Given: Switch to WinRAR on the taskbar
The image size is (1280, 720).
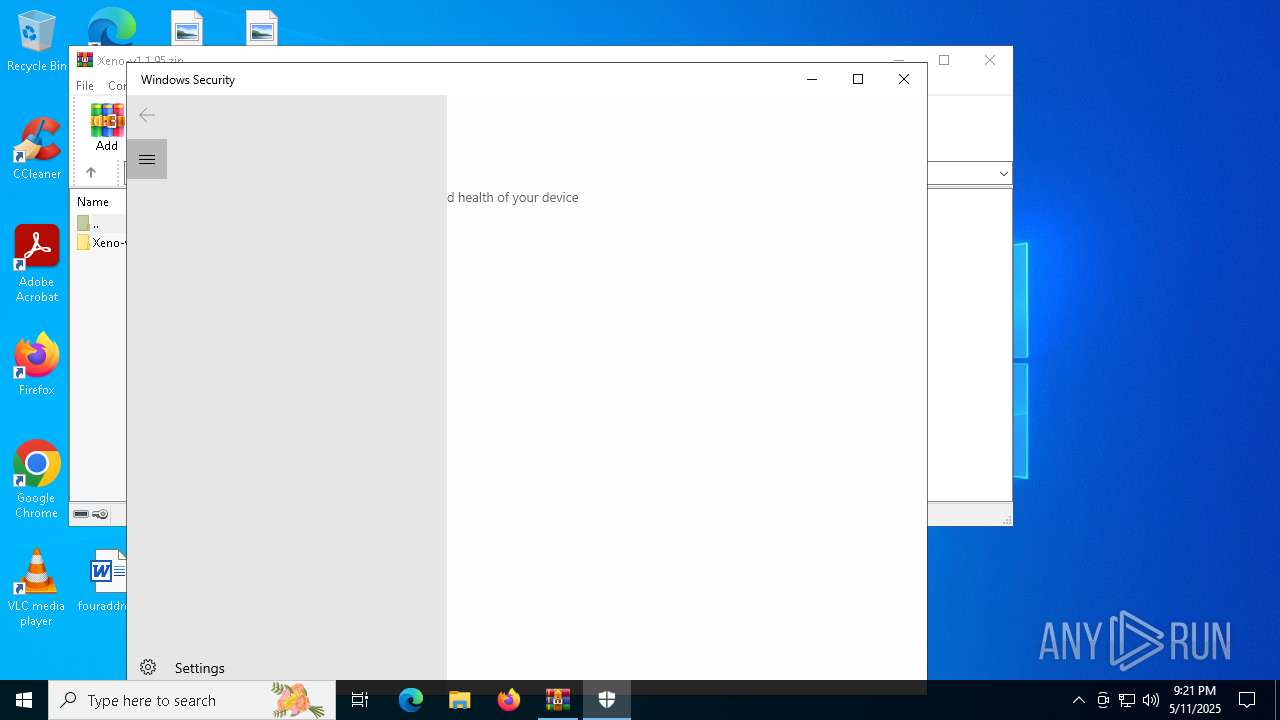Looking at the screenshot, I should pos(558,700).
